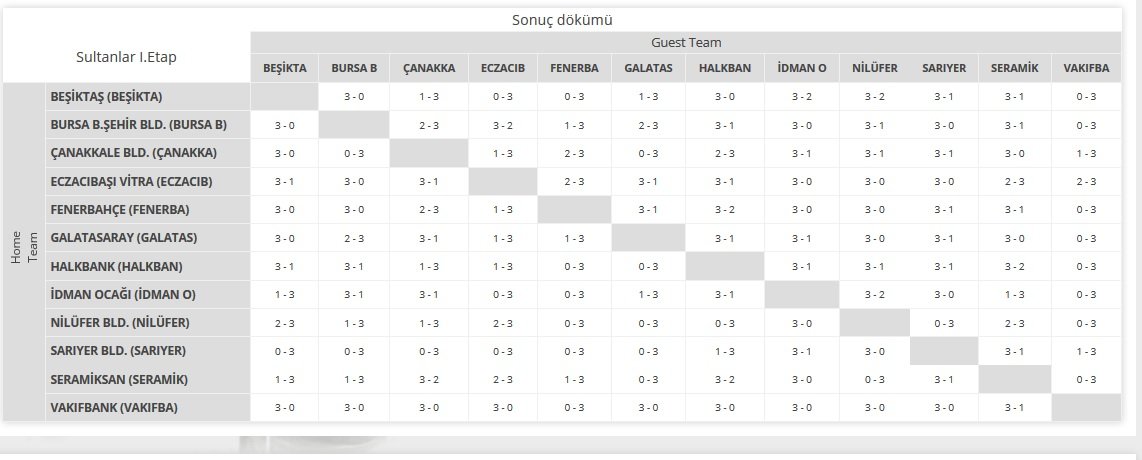
Task: Click the empty gray cell in Halkbank row
Action: click(725, 267)
